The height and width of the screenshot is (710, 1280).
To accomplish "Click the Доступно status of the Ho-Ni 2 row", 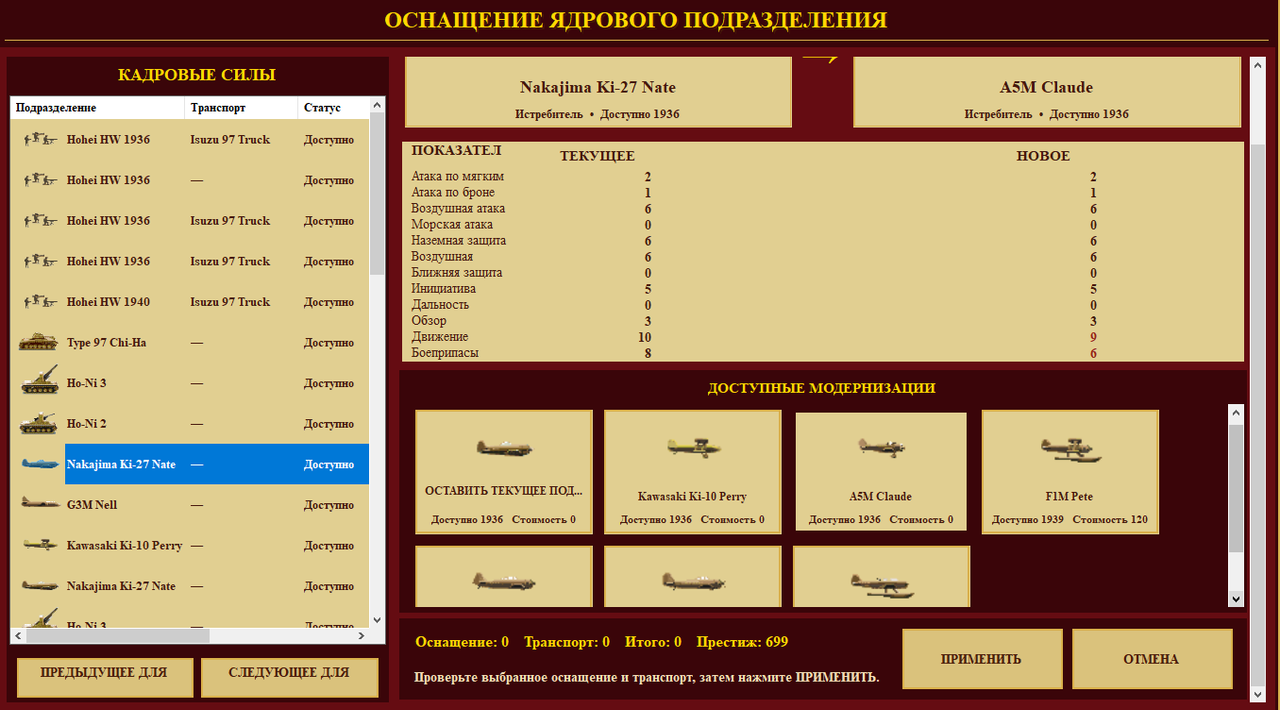I will [329, 424].
